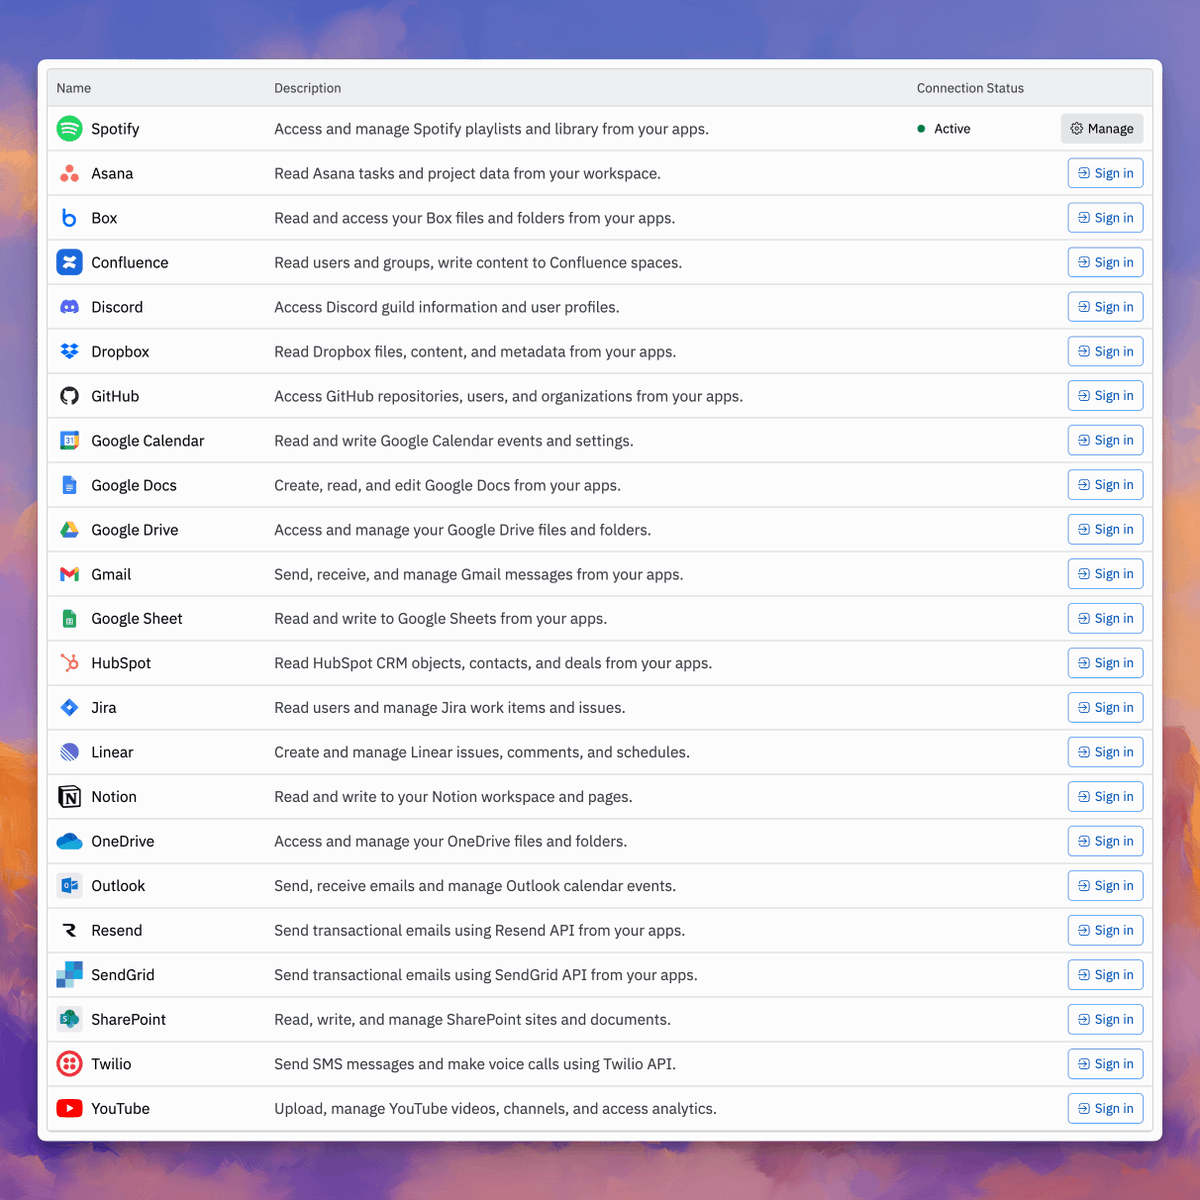Click the Google Calendar icon
The image size is (1200, 1200).
coord(69,441)
